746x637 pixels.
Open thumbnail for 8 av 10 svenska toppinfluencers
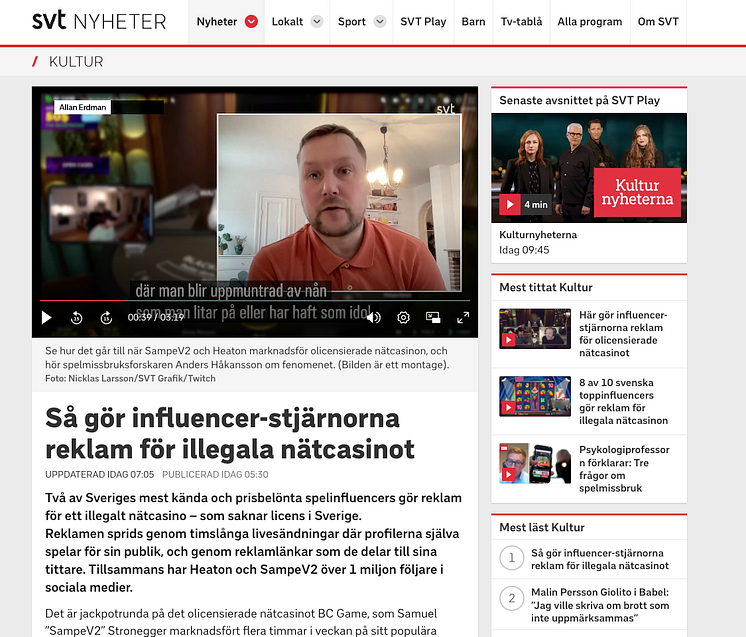[x=535, y=396]
